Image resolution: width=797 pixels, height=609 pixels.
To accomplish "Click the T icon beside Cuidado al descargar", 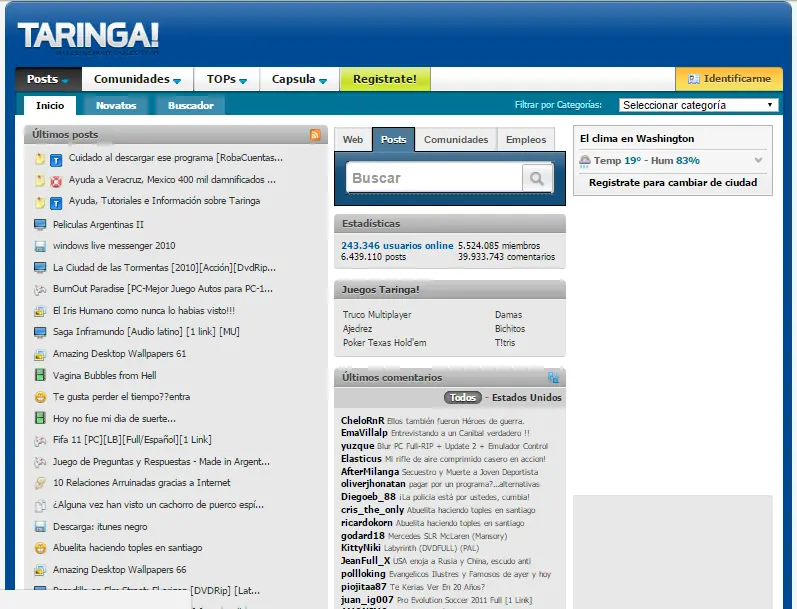I will pos(56,161).
